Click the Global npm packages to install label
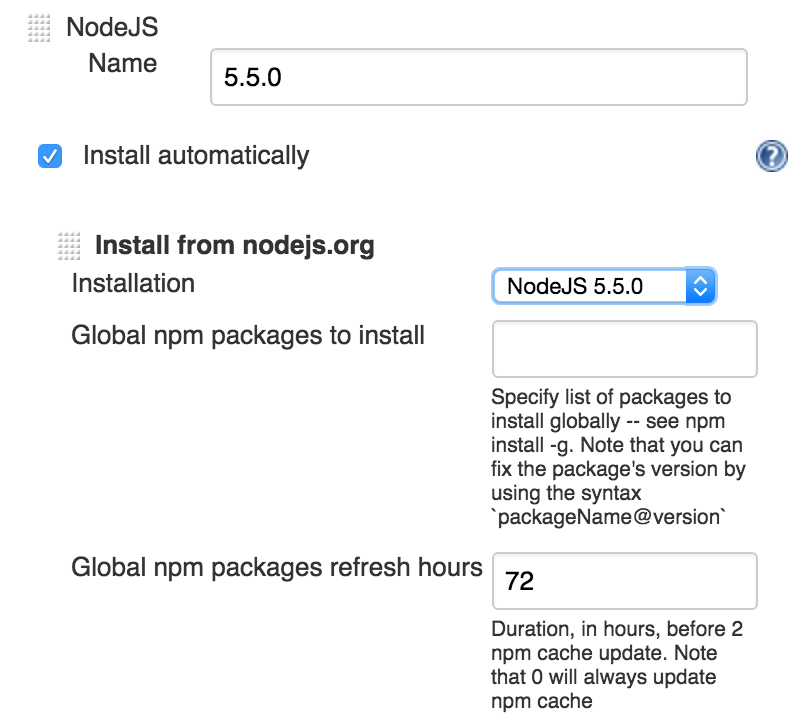 click(248, 336)
